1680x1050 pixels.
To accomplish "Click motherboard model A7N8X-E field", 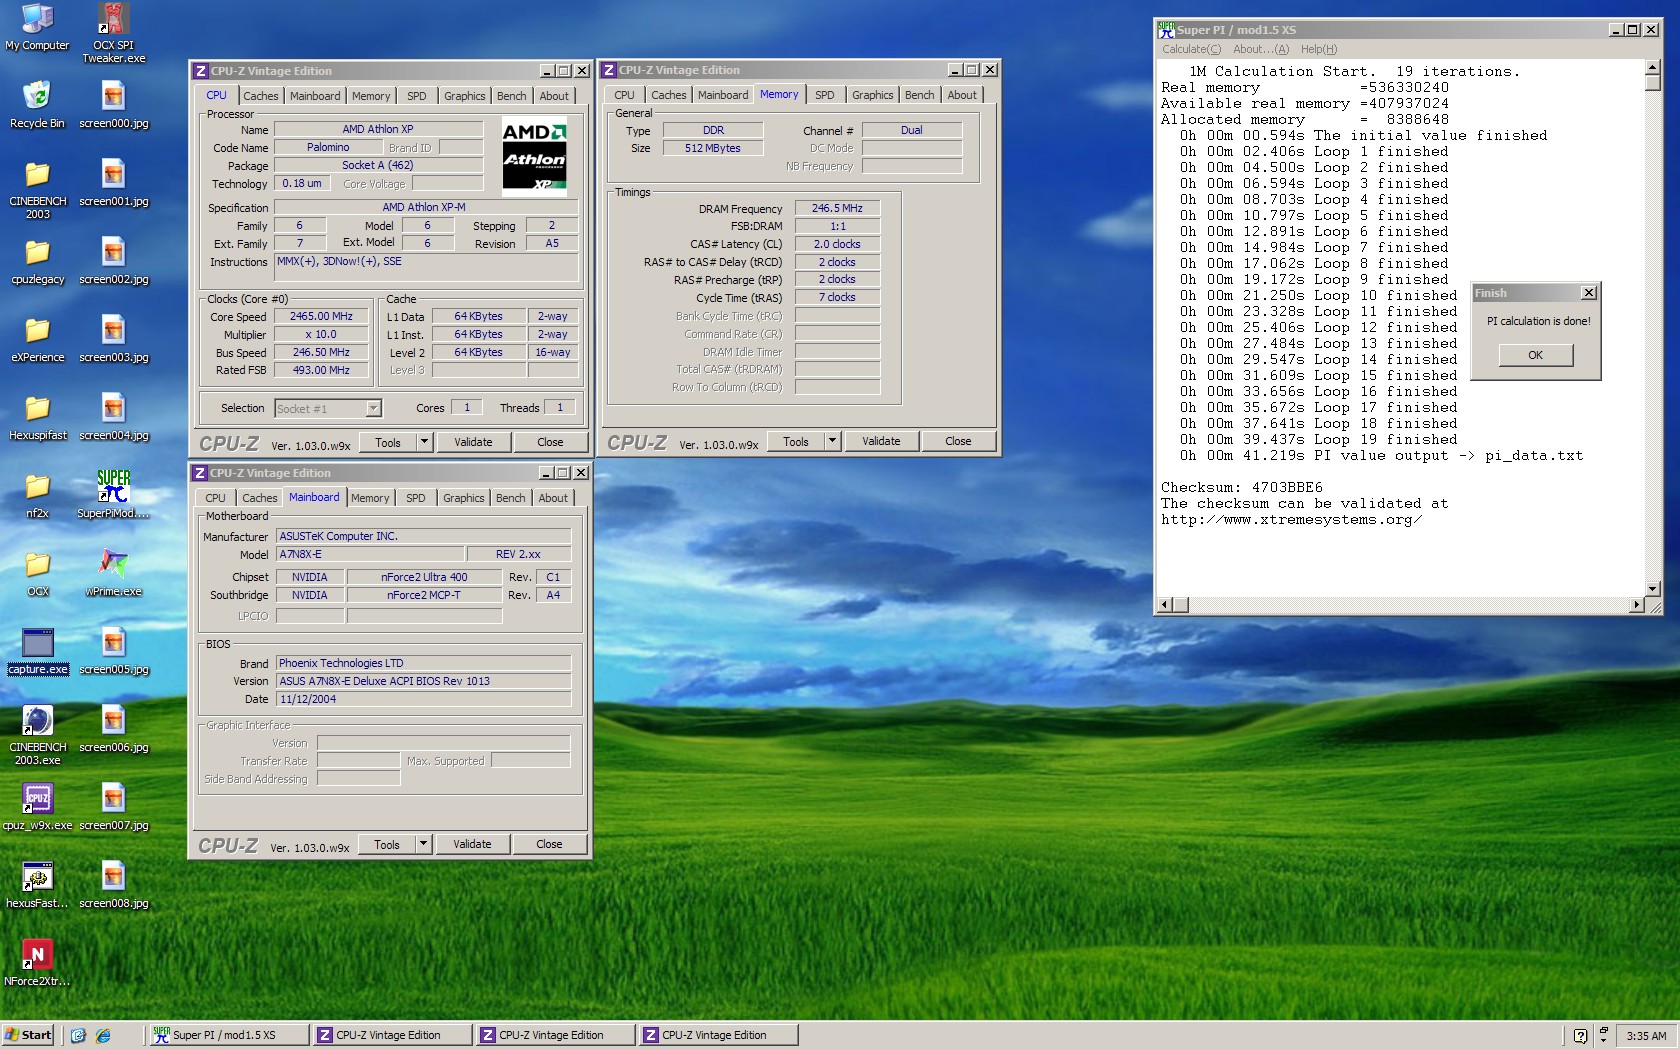I will (370, 554).
